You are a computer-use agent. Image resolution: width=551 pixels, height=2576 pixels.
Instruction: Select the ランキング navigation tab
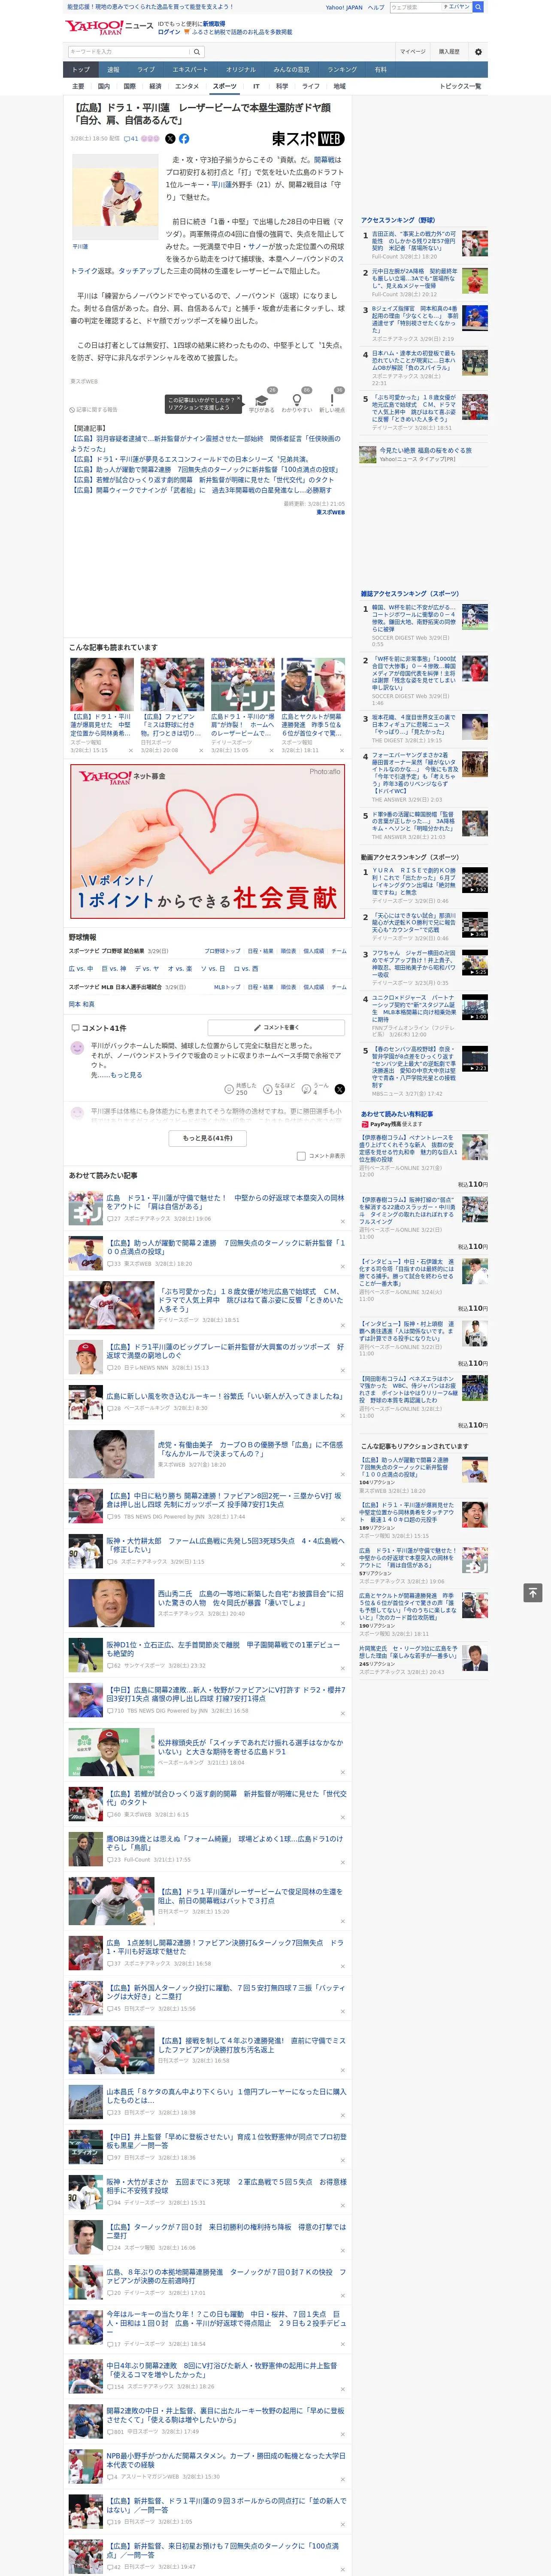(342, 70)
